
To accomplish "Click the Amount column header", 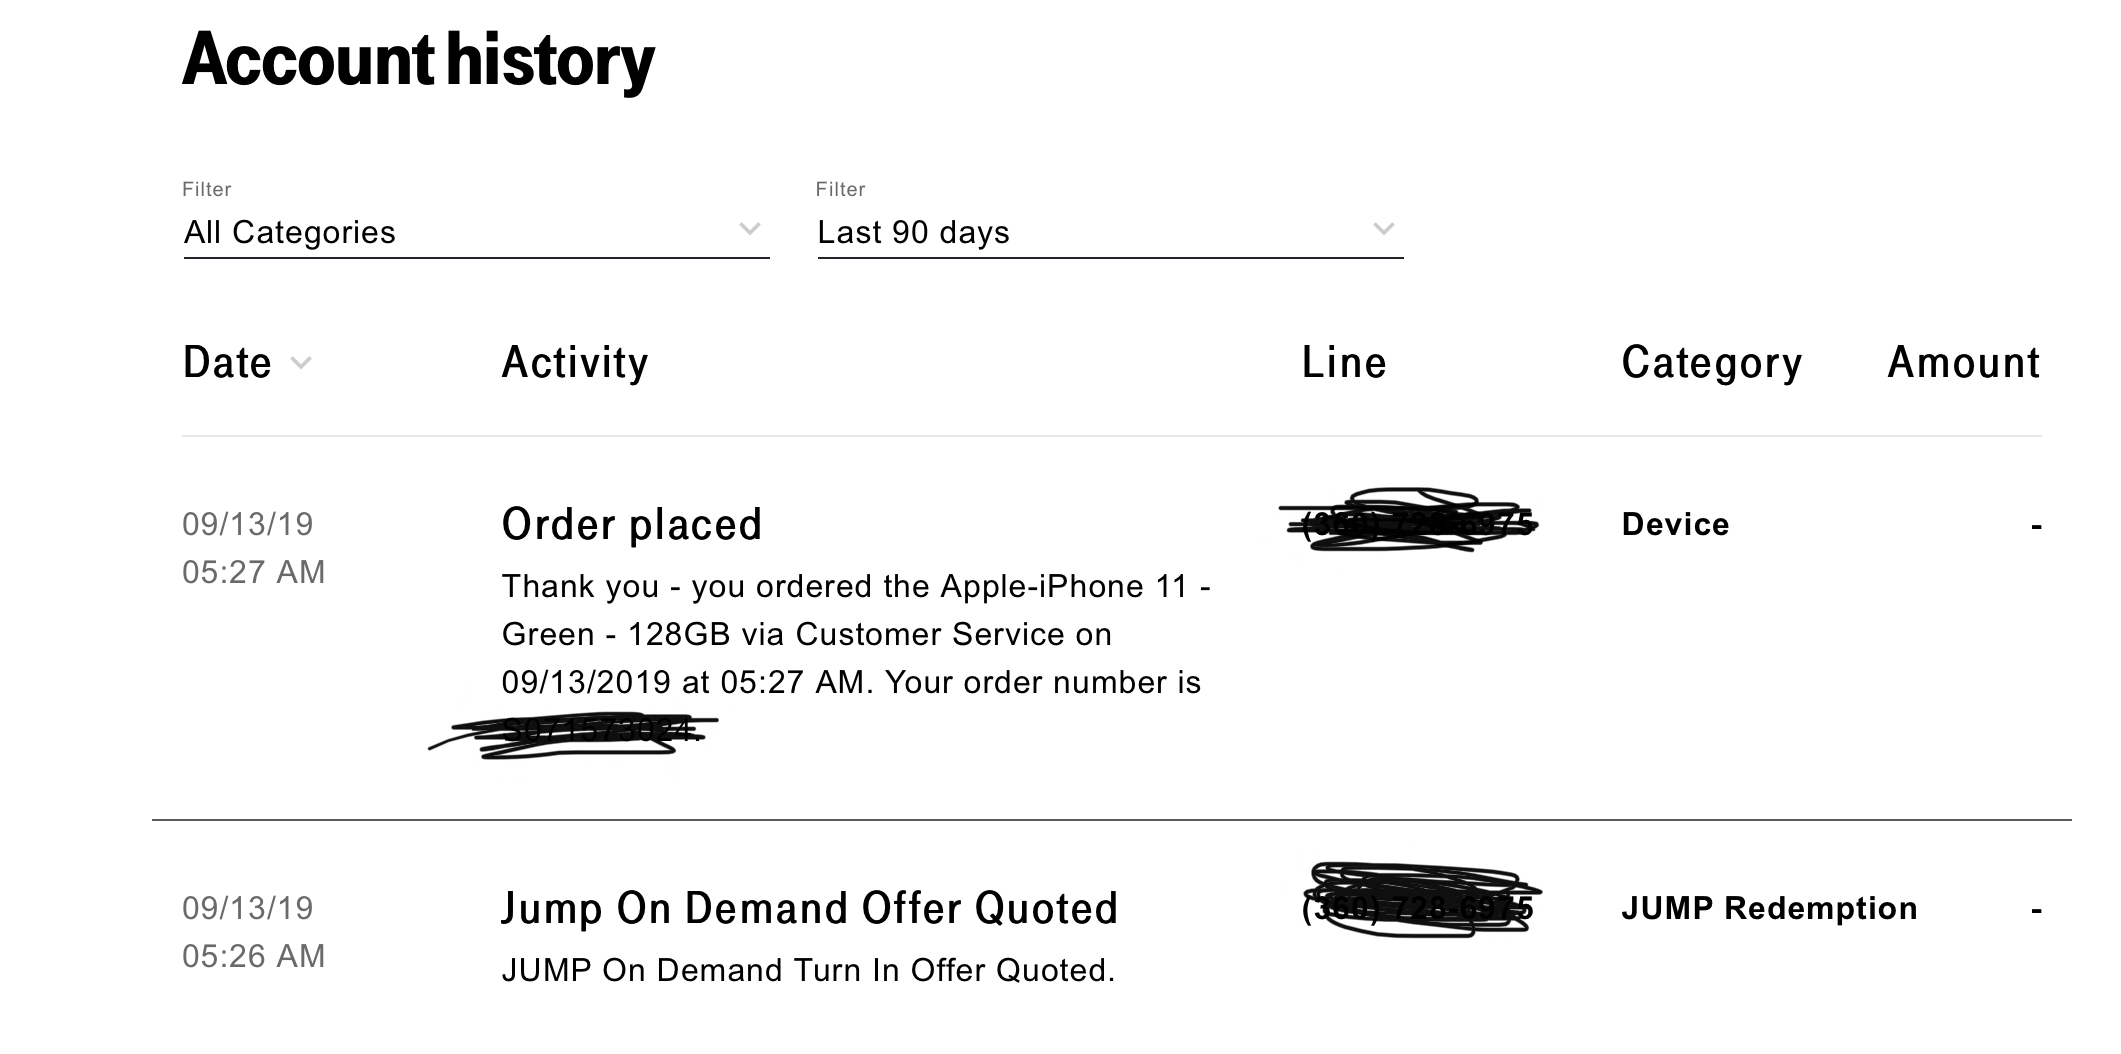I will [1964, 362].
